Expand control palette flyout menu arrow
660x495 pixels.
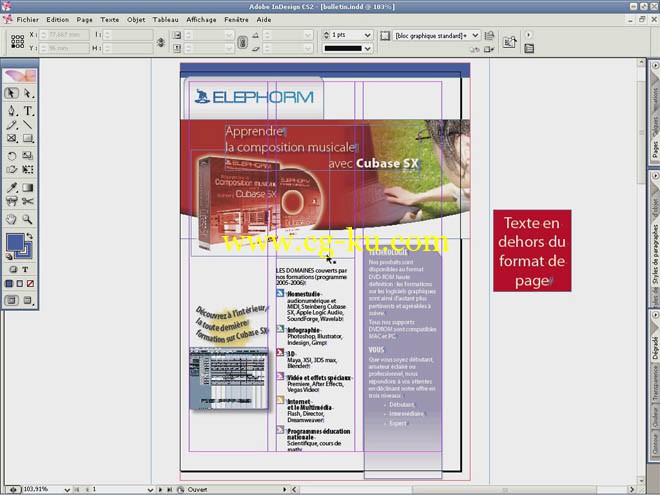pos(529,35)
